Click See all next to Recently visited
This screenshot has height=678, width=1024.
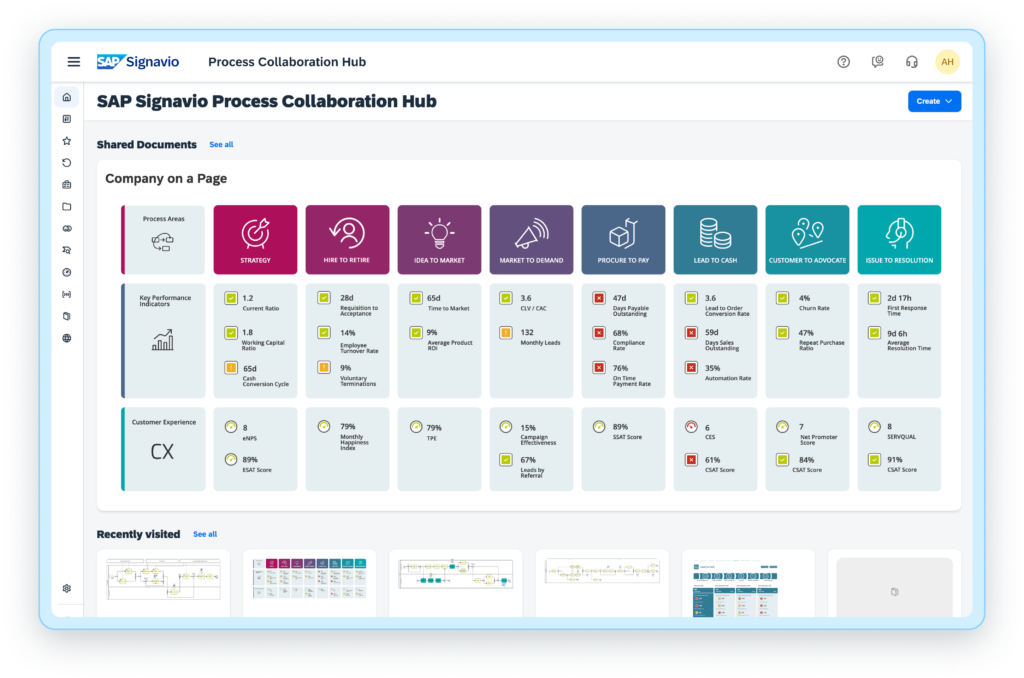pyautogui.click(x=205, y=534)
